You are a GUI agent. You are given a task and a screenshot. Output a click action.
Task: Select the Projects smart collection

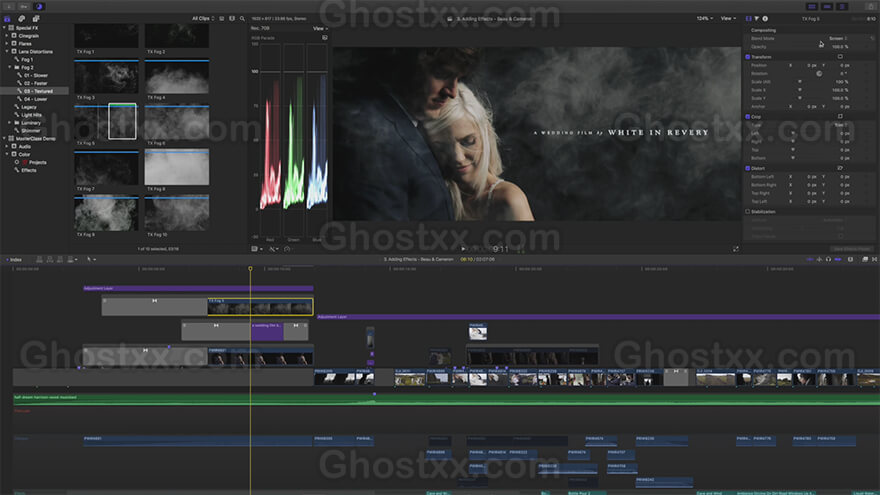37,162
